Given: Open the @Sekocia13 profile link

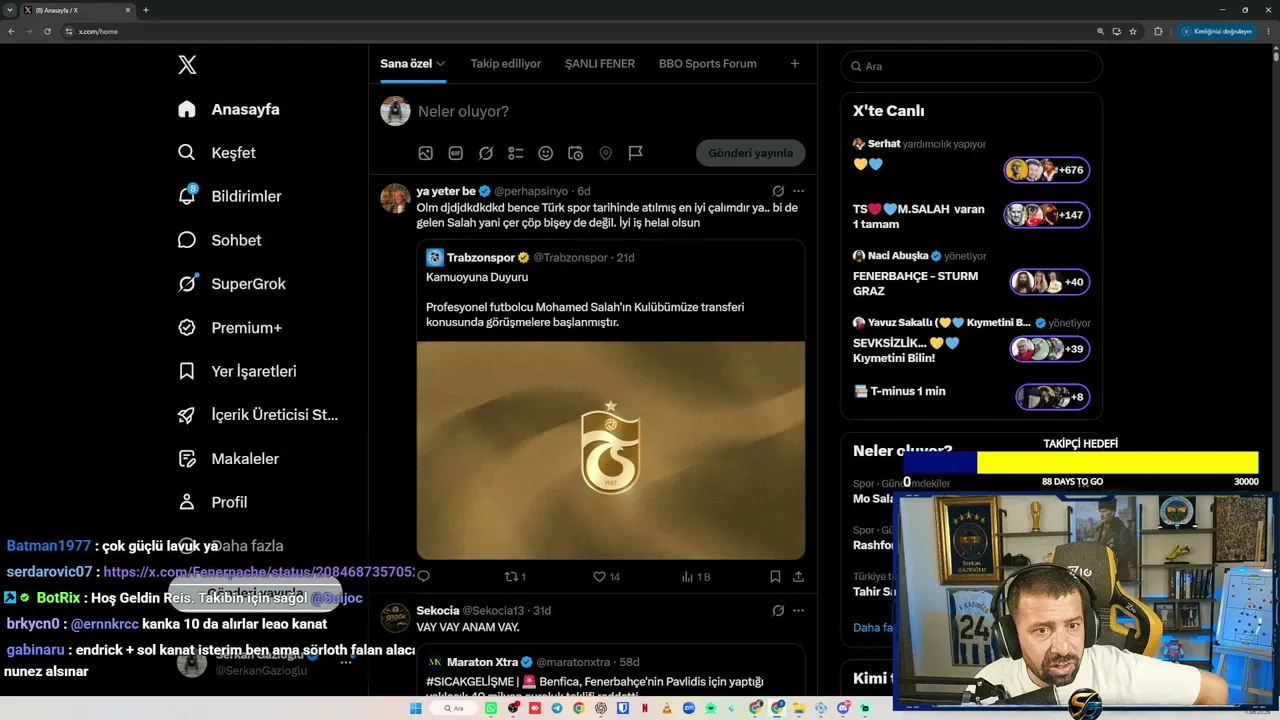Looking at the screenshot, I should pos(493,611).
